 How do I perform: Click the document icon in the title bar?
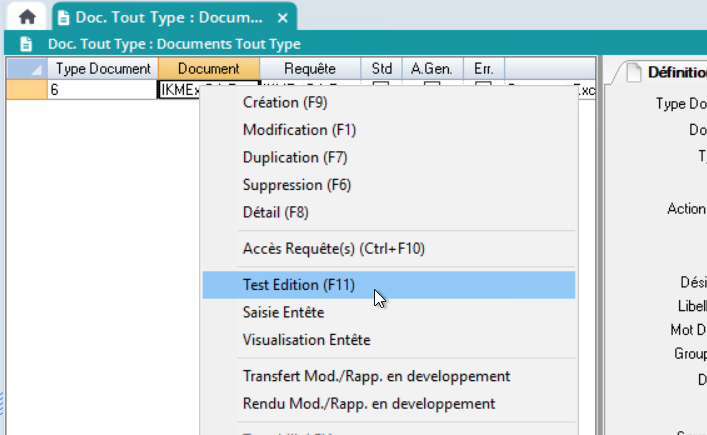point(27,44)
